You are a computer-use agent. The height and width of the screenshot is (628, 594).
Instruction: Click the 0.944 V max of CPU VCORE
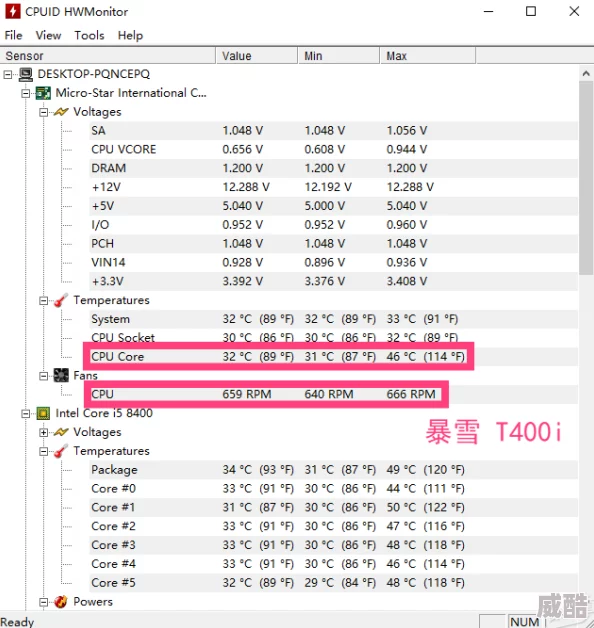pyautogui.click(x=407, y=149)
